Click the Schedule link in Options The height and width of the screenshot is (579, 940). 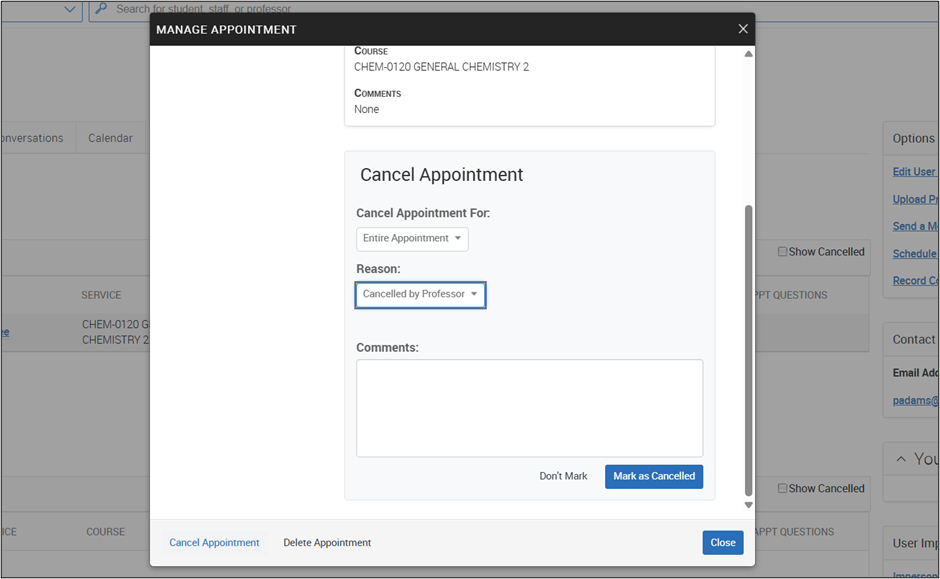(x=915, y=254)
